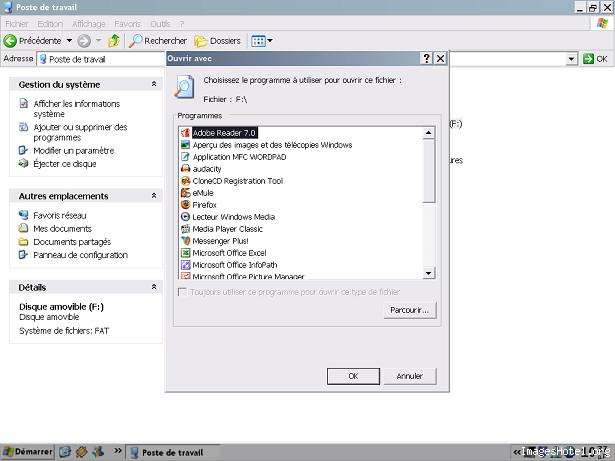Open Documents partagés link
This screenshot has height=461, width=615.
click(x=72, y=242)
